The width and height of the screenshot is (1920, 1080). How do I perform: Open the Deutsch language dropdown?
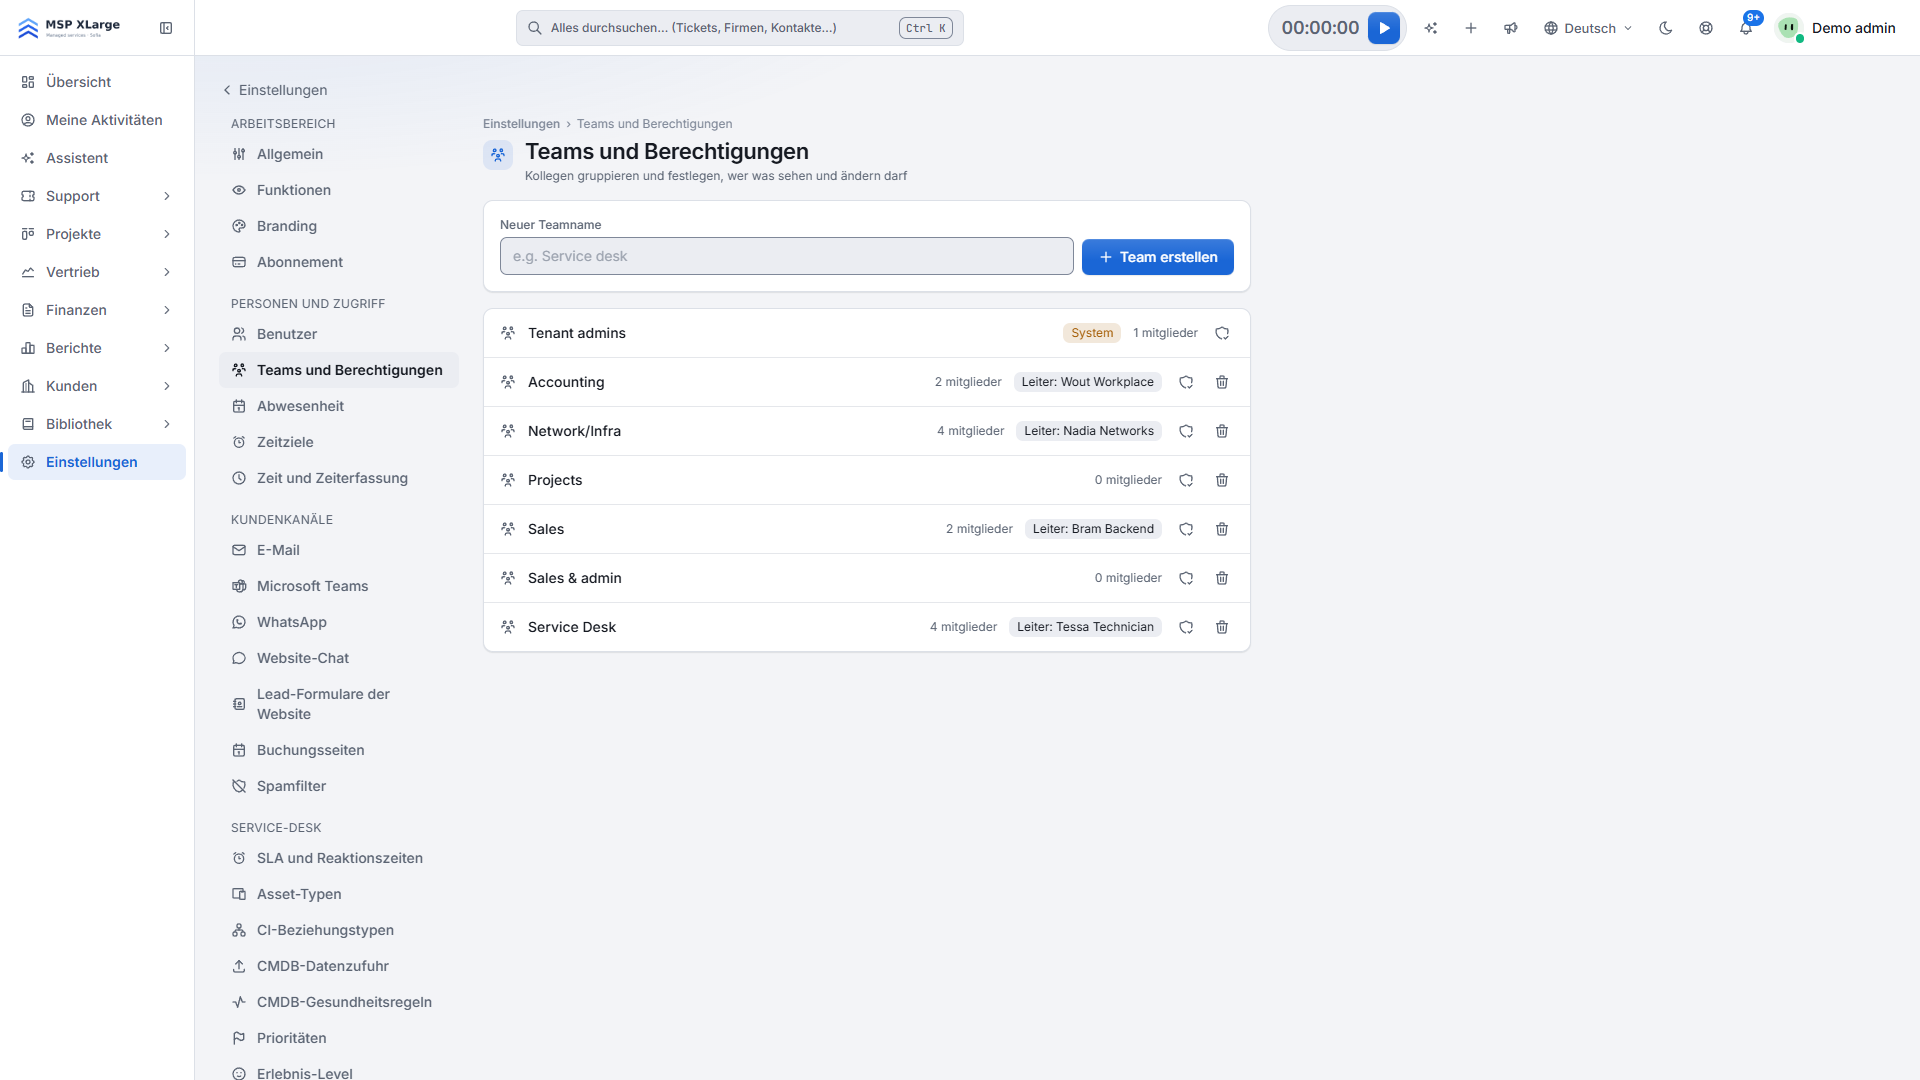(x=1588, y=28)
